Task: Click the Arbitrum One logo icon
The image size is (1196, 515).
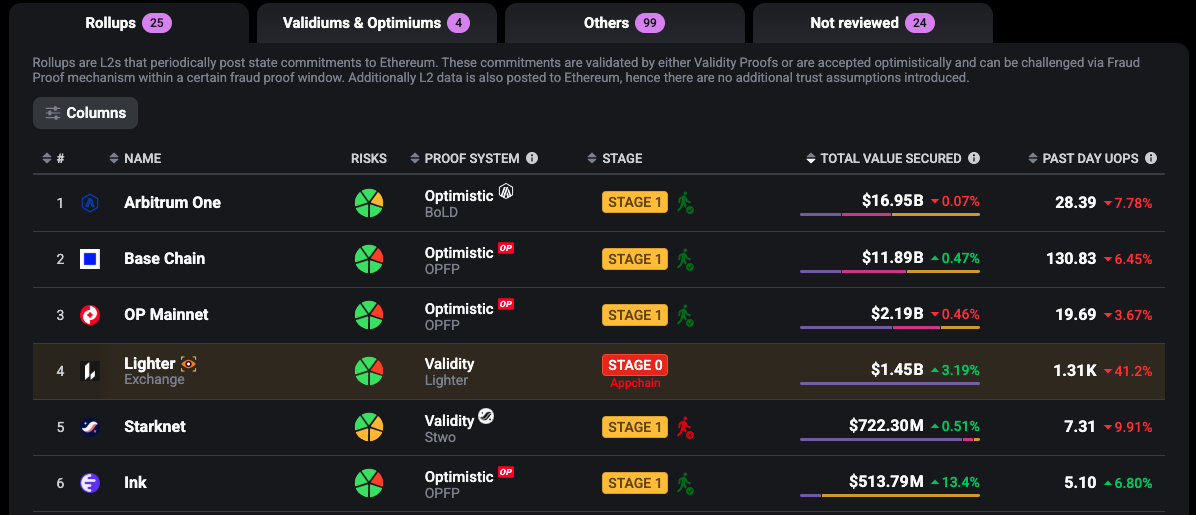Action: click(90, 203)
